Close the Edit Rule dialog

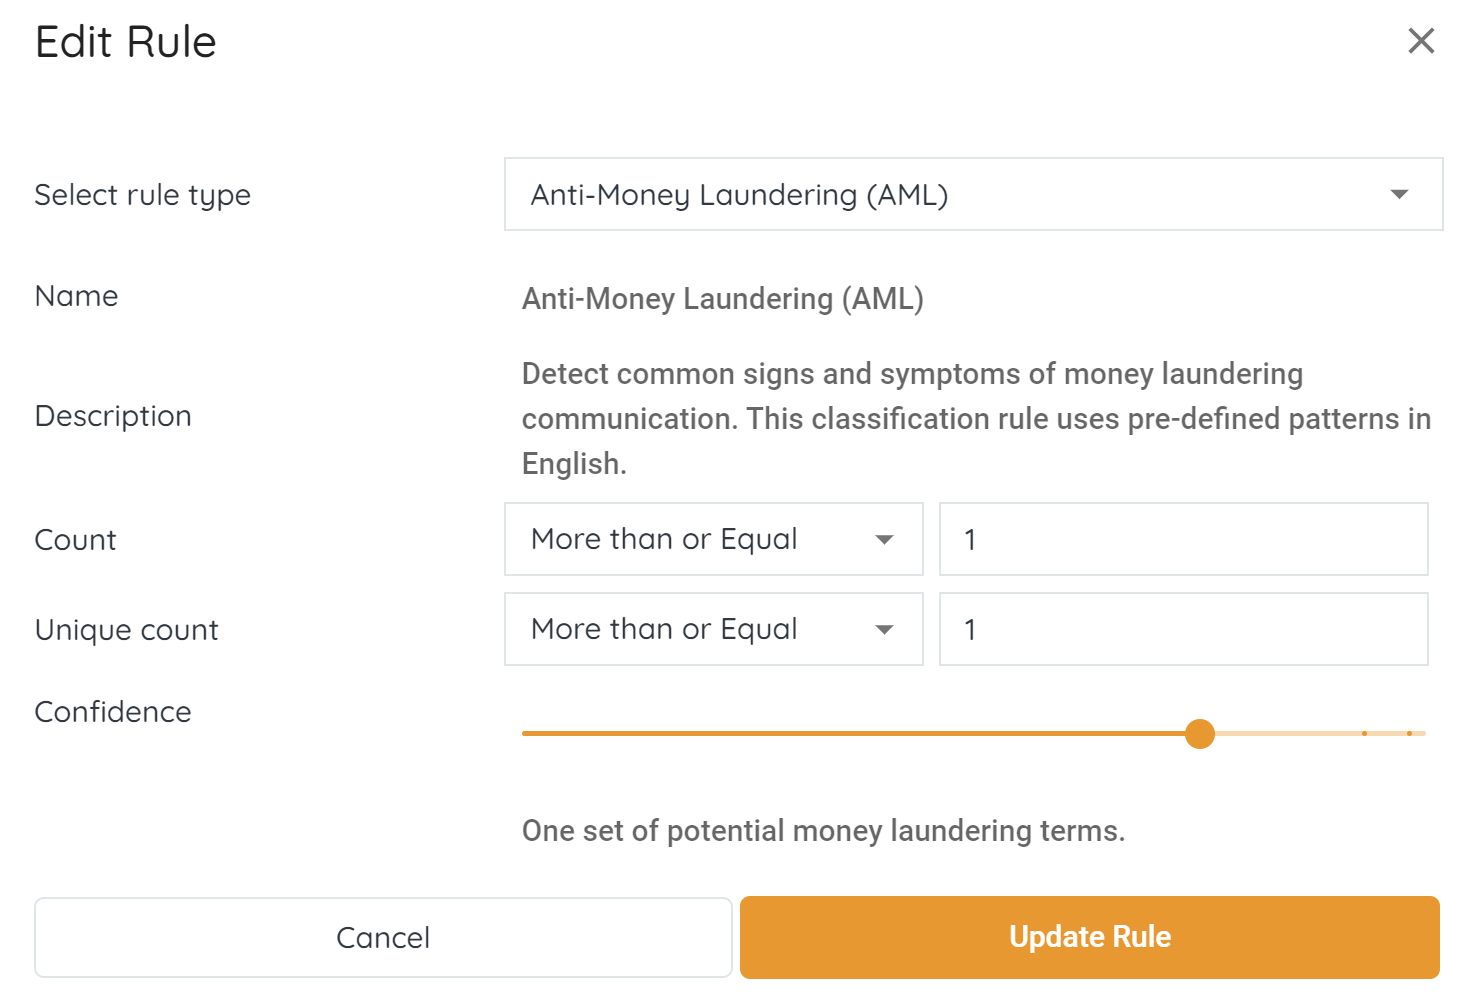(x=1421, y=41)
